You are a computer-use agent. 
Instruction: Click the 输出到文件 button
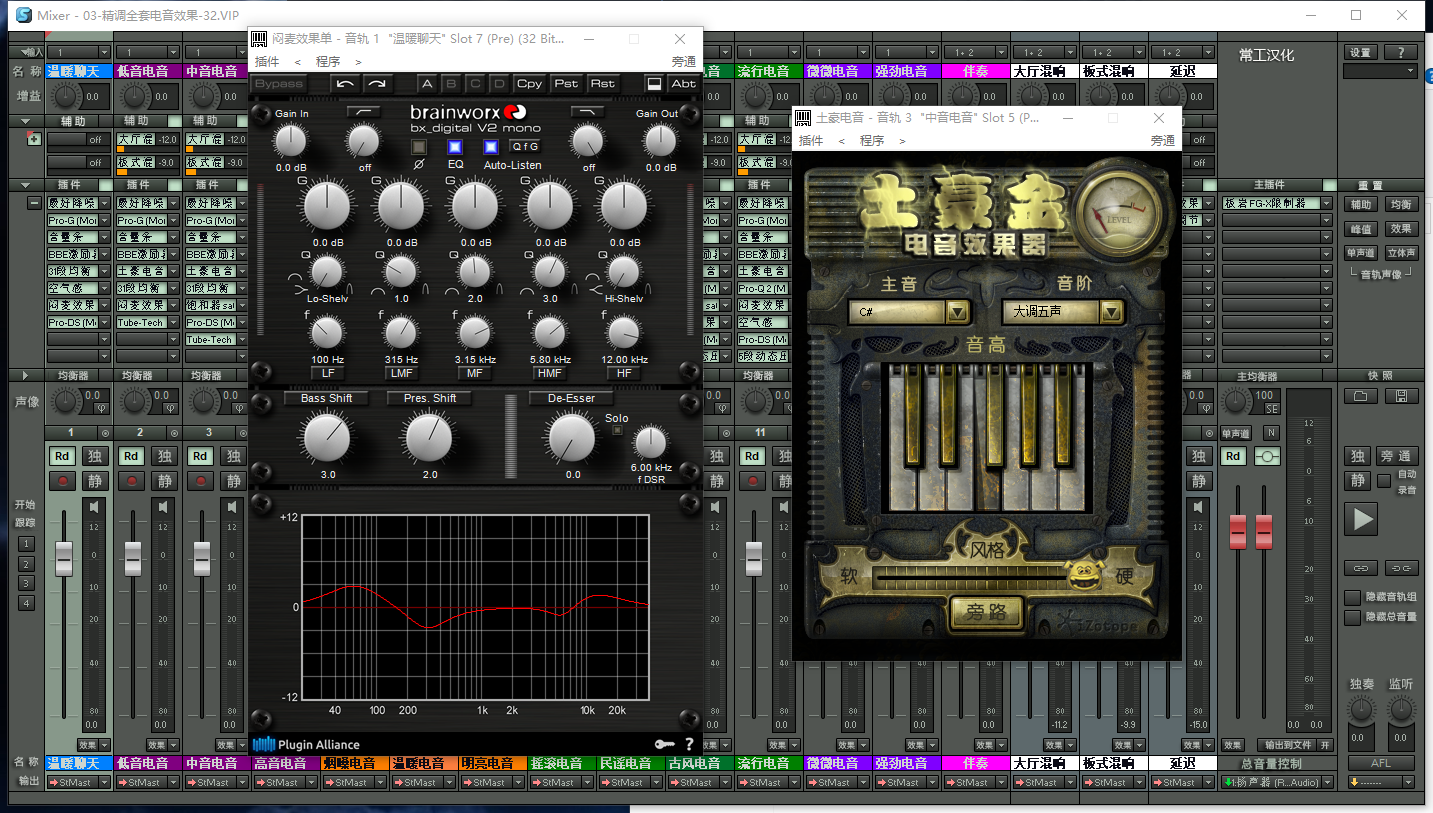click(x=1287, y=745)
